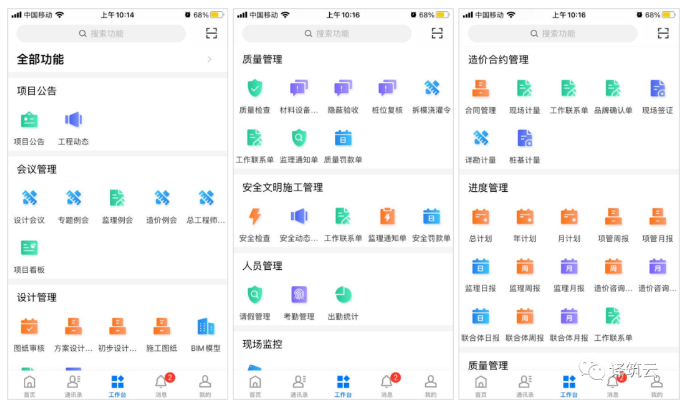Open 施工图纸 in 设计管理
This screenshot has height=409, width=689.
(162, 326)
